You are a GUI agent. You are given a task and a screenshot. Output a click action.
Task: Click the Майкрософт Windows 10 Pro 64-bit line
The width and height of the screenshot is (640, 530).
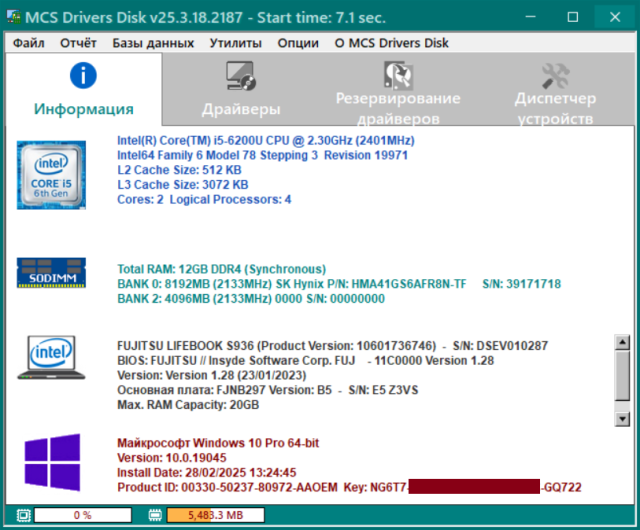[218, 443]
